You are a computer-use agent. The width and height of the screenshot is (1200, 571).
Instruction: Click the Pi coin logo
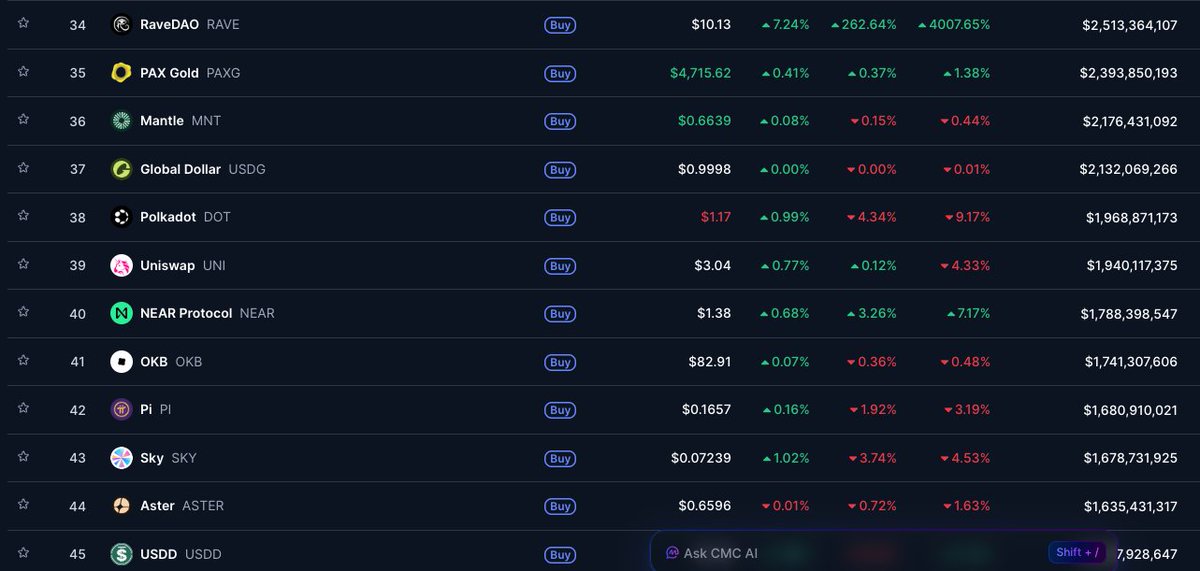tap(121, 409)
